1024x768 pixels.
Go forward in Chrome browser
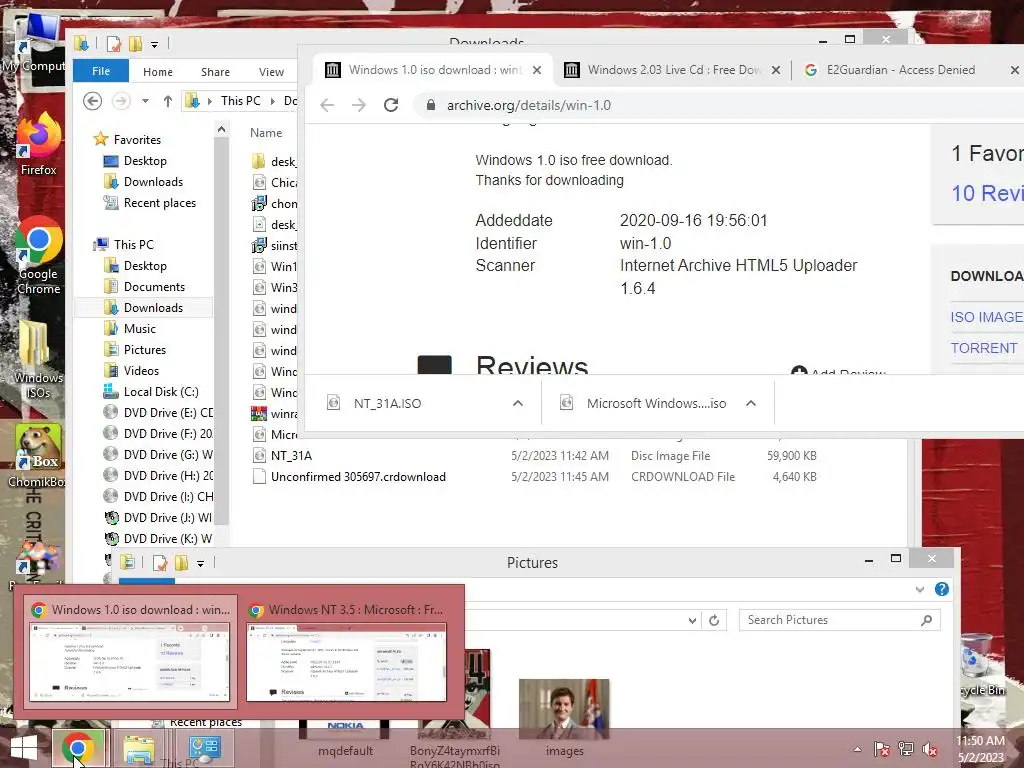coord(359,105)
